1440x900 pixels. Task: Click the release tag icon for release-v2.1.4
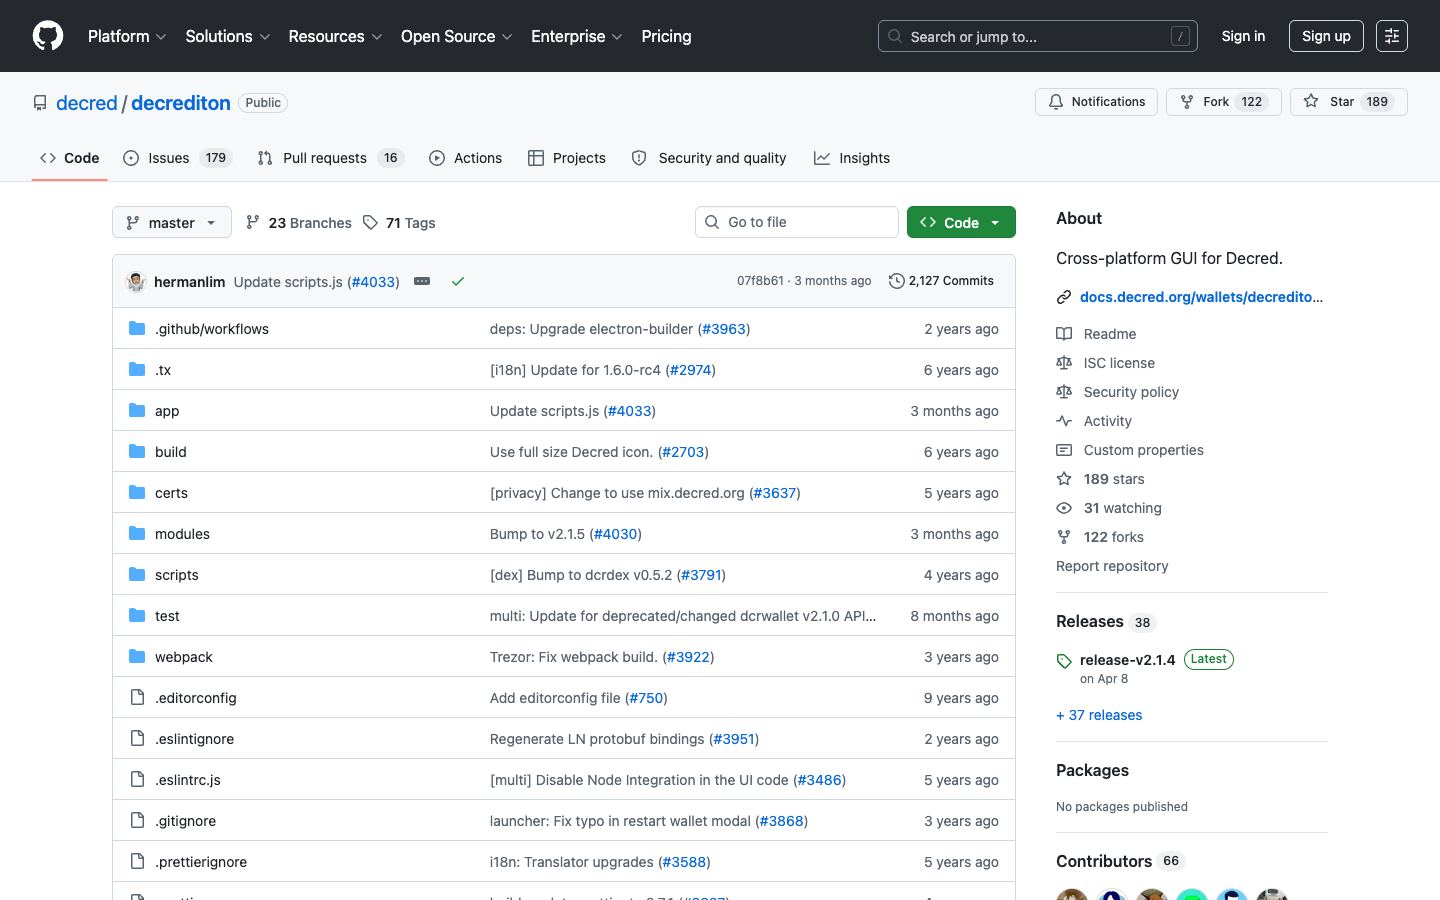coord(1064,661)
